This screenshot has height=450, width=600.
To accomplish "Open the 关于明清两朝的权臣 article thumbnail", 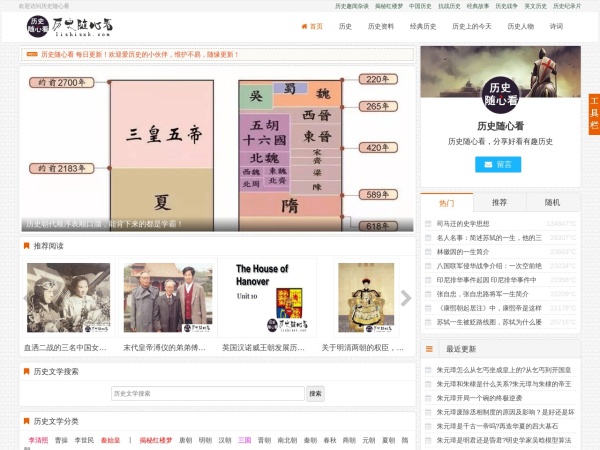I will [366, 297].
